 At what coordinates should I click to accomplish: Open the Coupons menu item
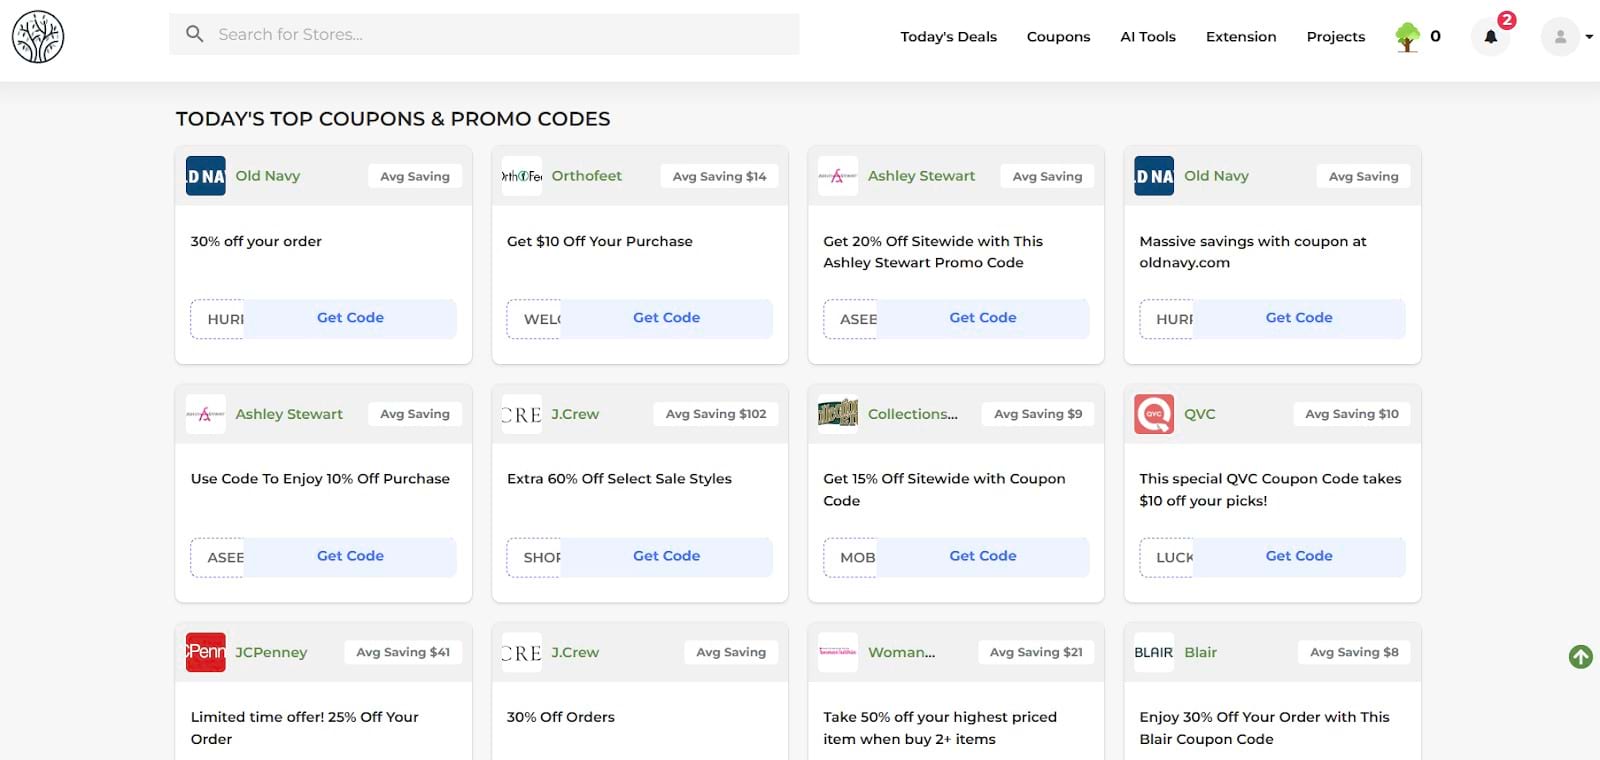[1058, 37]
